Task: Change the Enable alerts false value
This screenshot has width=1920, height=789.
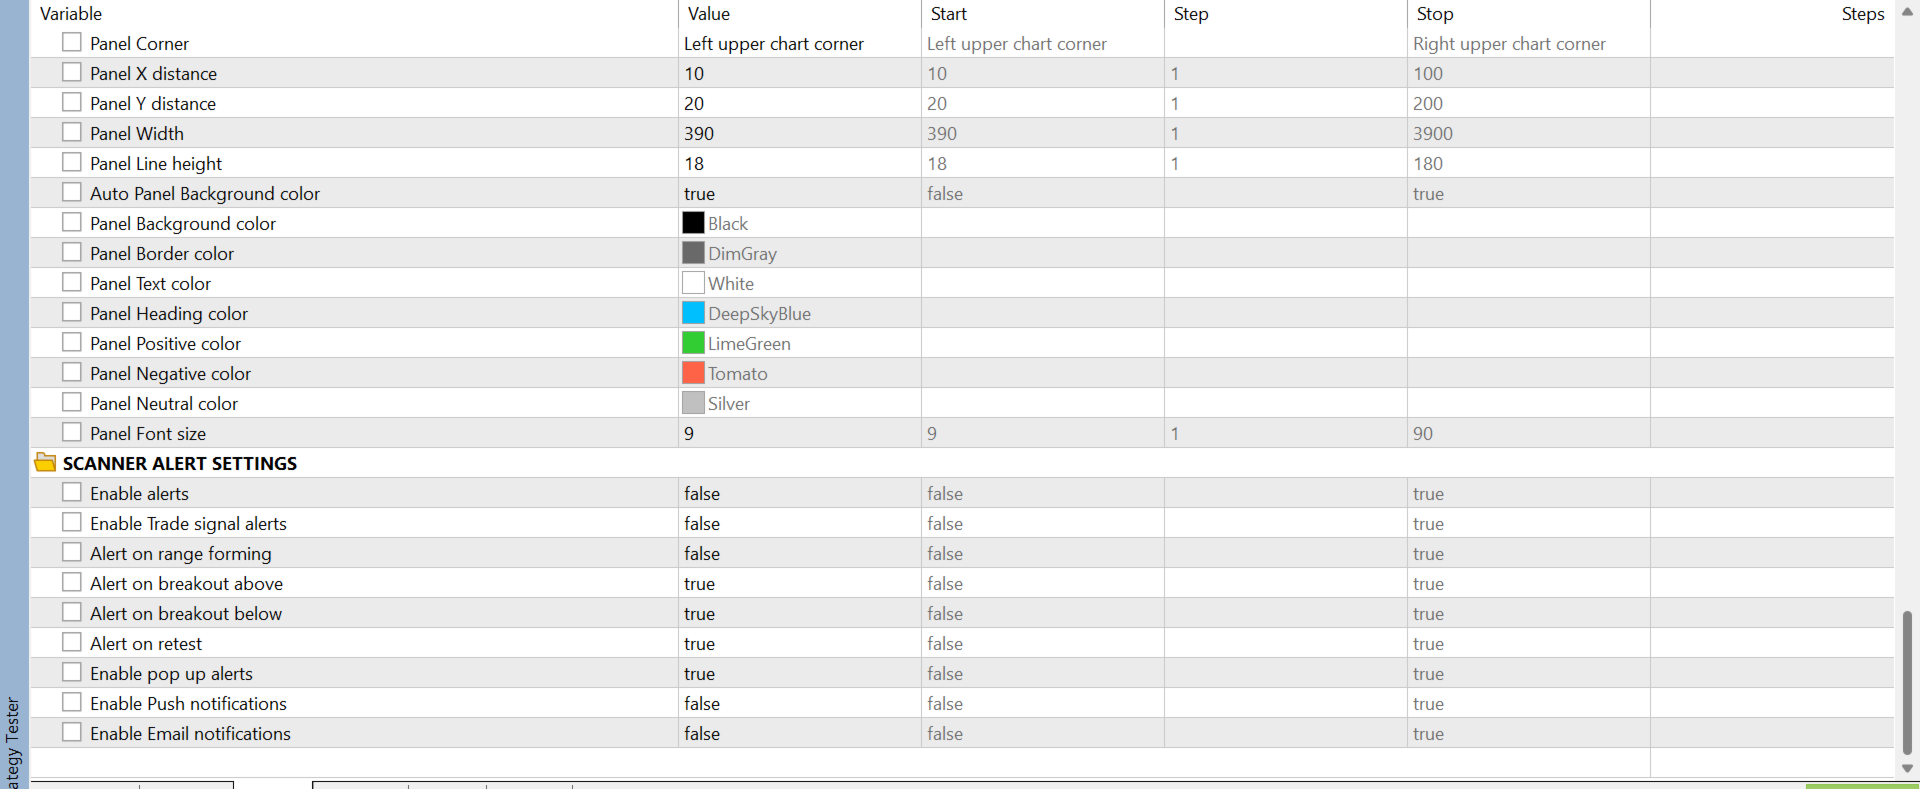Action: [x=799, y=493]
